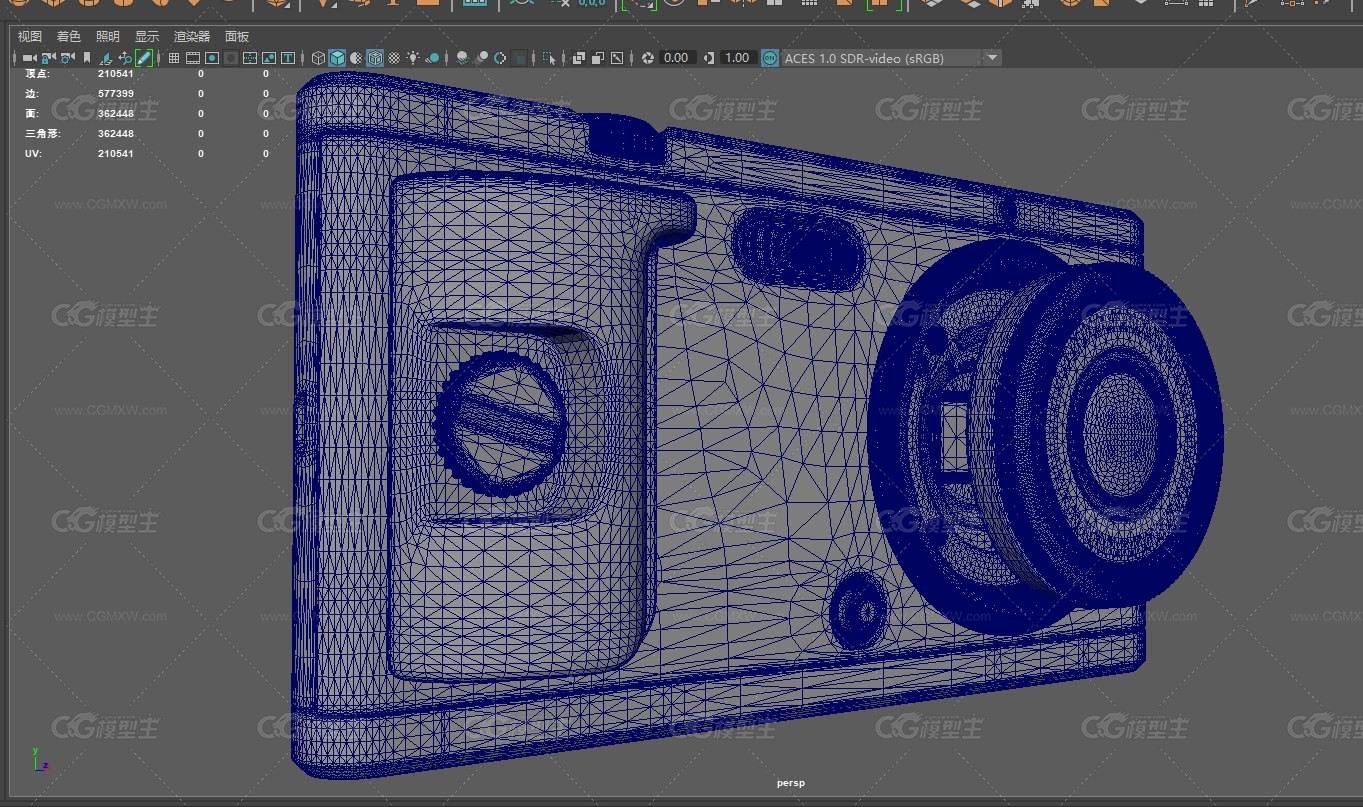
Task: Toggle screen space ambient occlusion icon
Action: pyautogui.click(x=463, y=58)
